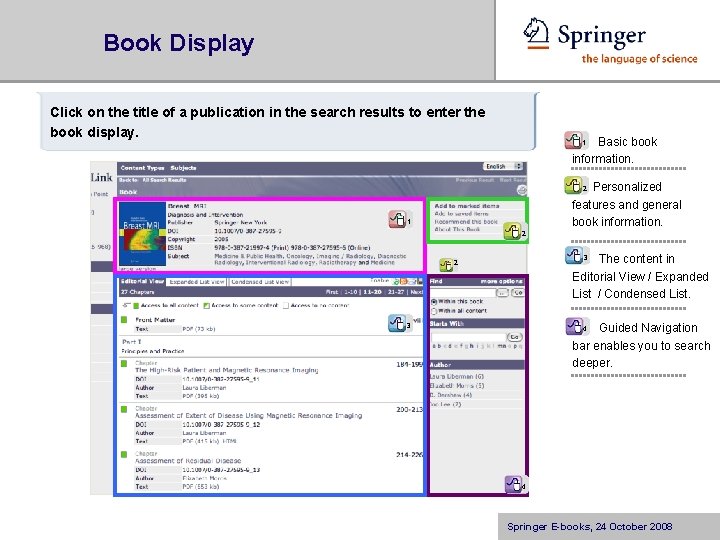Open Front Matter PDF (73 kb)
The width and height of the screenshot is (720, 540).
(199, 329)
